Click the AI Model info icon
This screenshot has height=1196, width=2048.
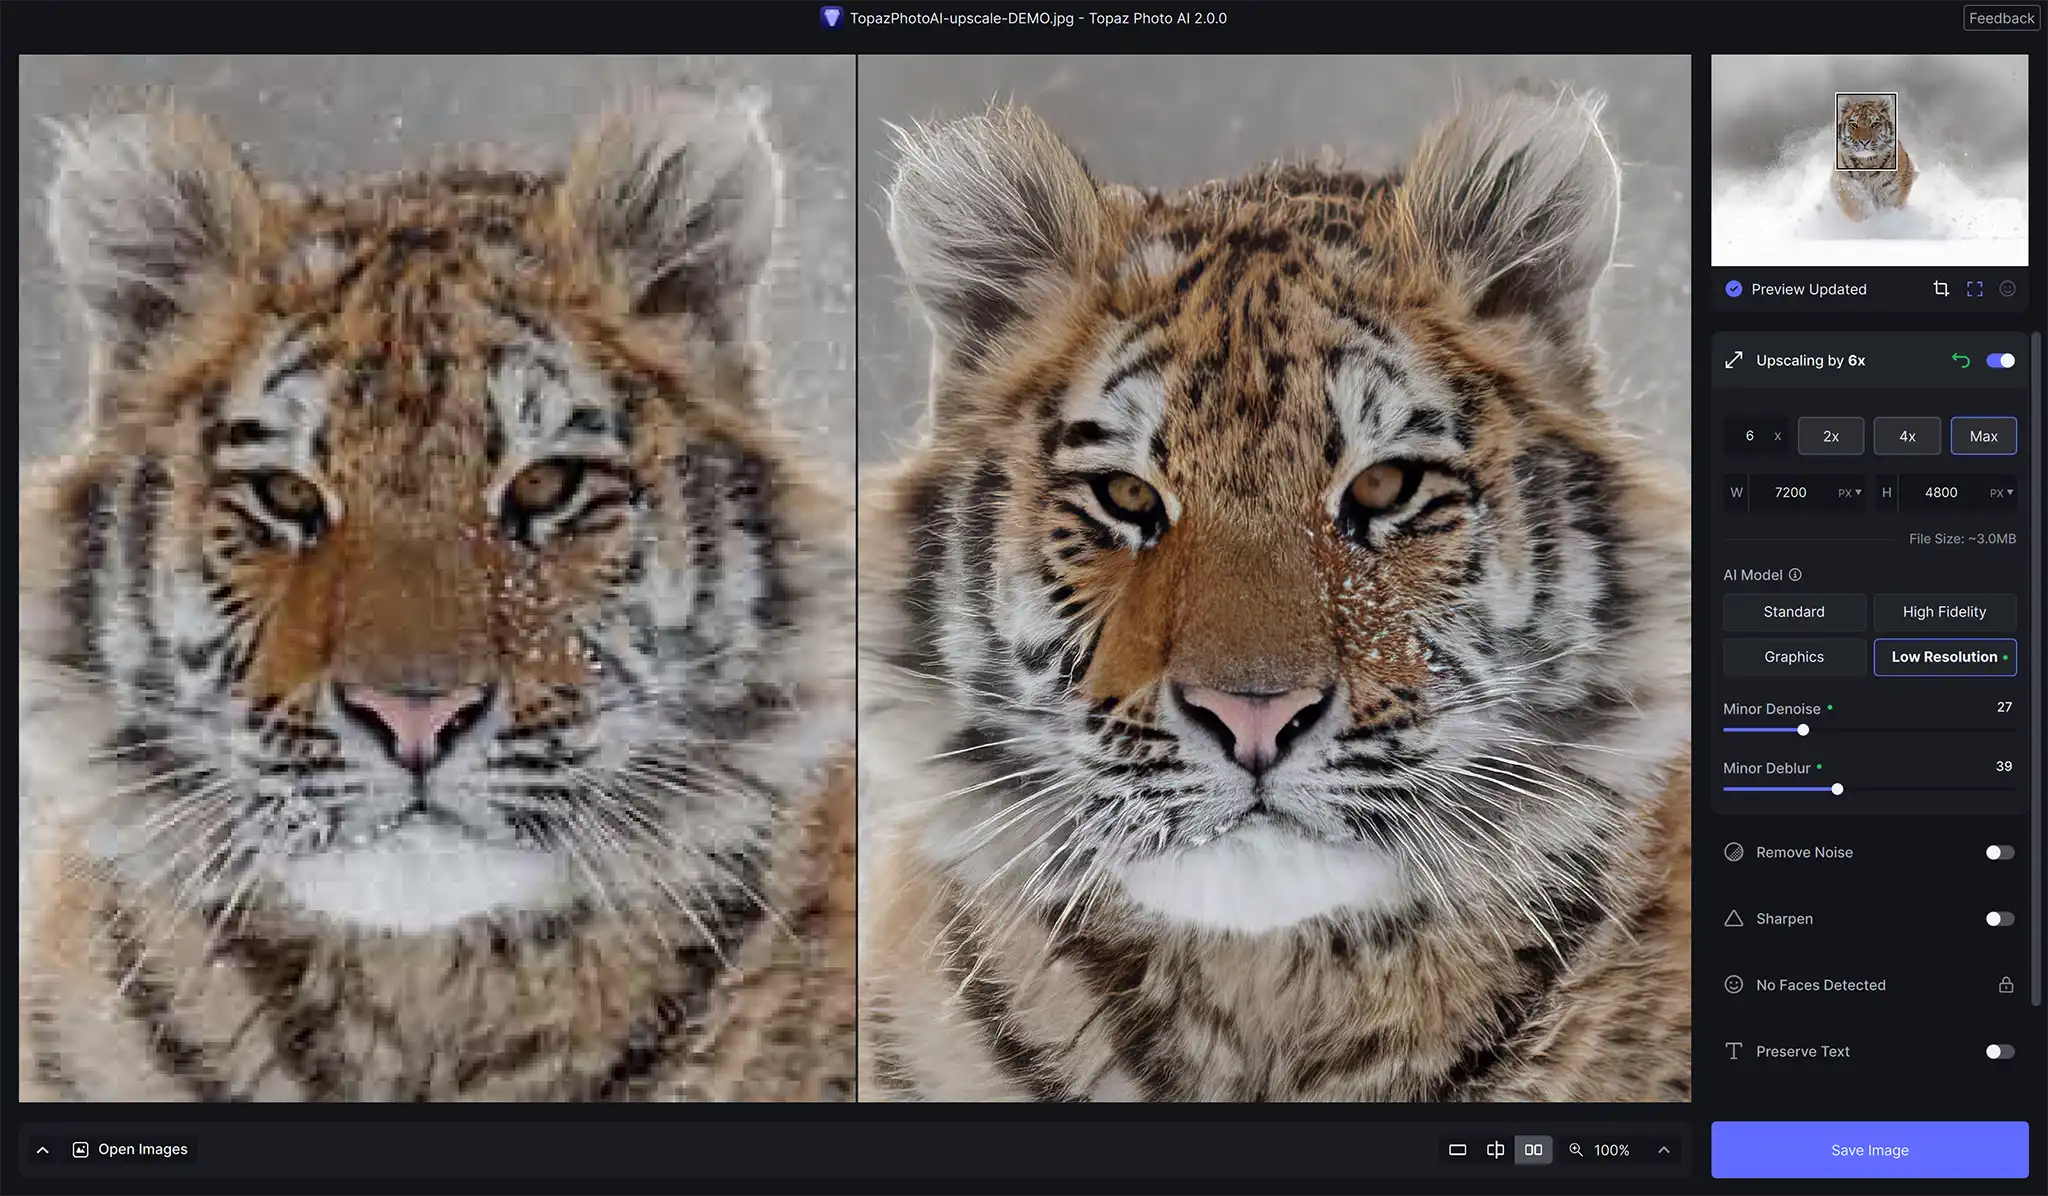point(1795,575)
